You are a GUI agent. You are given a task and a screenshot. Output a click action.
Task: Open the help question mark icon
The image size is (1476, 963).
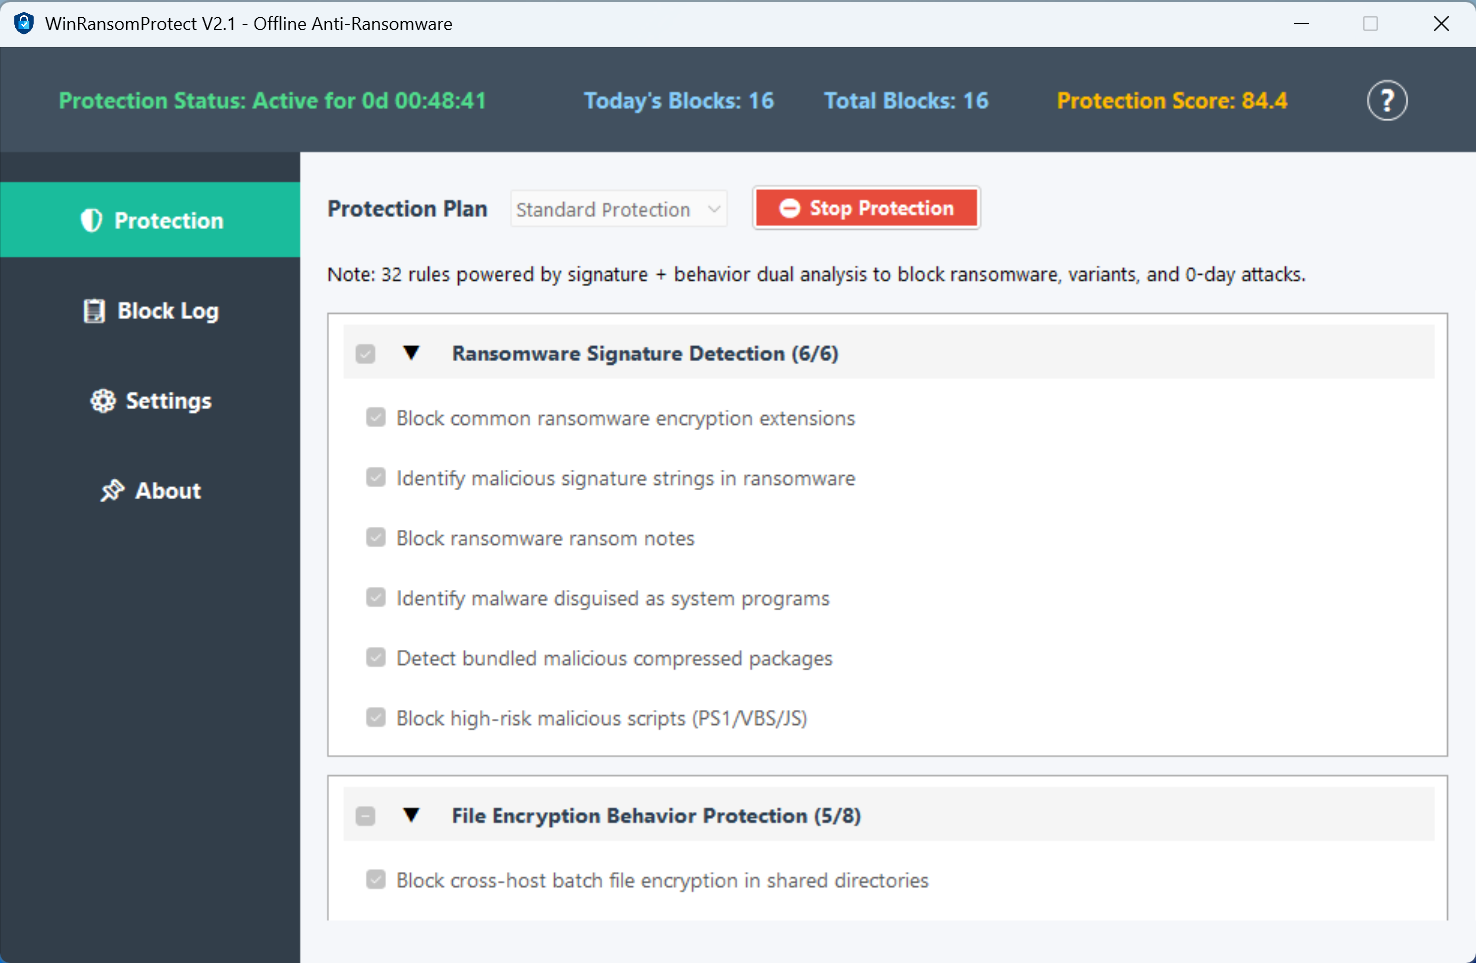[x=1387, y=101]
